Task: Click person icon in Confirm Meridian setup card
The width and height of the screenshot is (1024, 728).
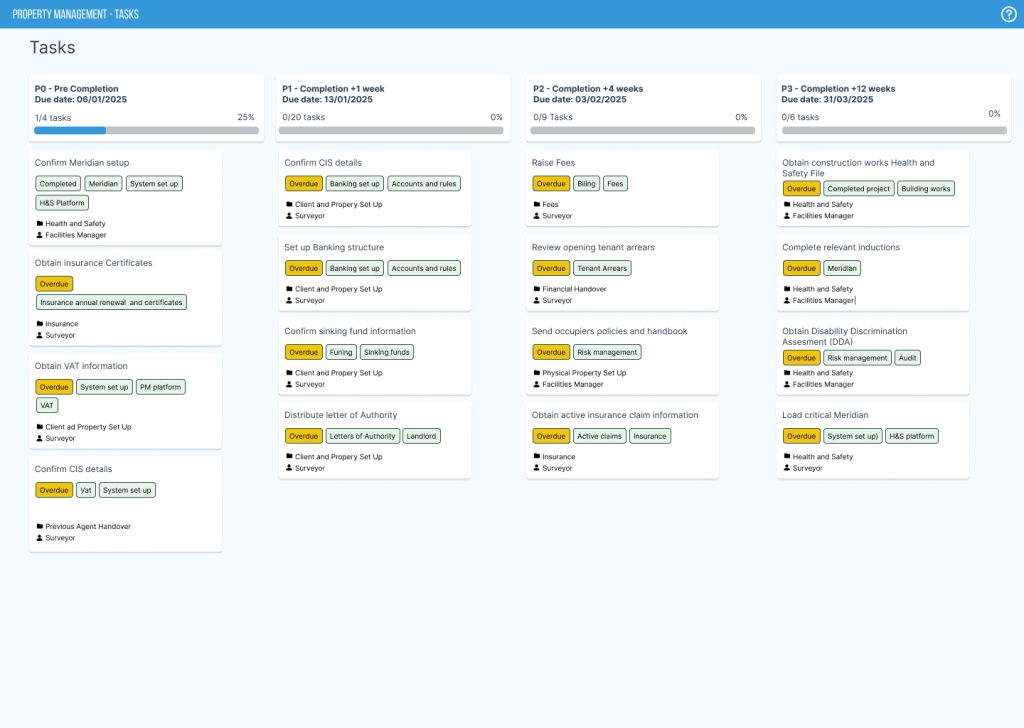Action: [x=39, y=235]
